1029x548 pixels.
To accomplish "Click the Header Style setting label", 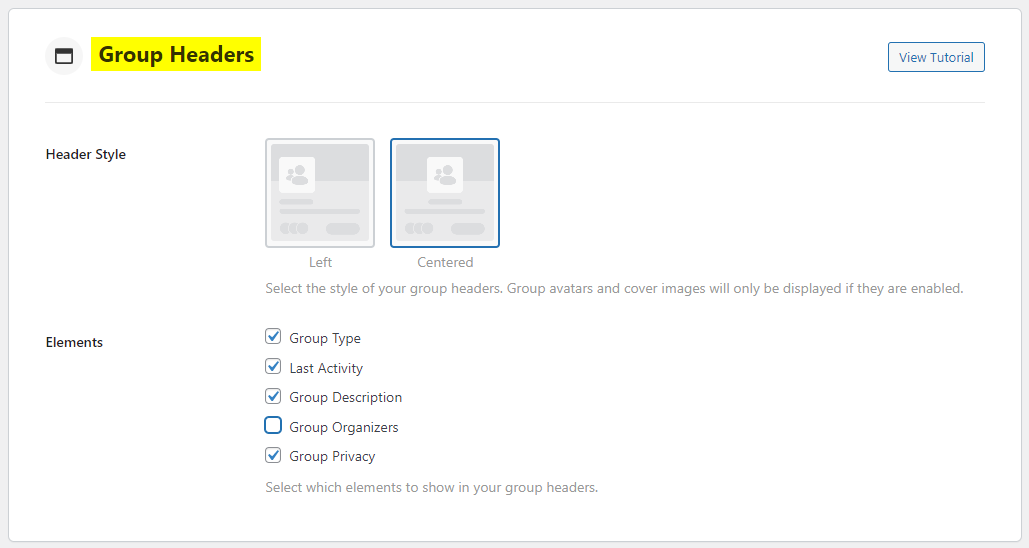I will tap(86, 154).
